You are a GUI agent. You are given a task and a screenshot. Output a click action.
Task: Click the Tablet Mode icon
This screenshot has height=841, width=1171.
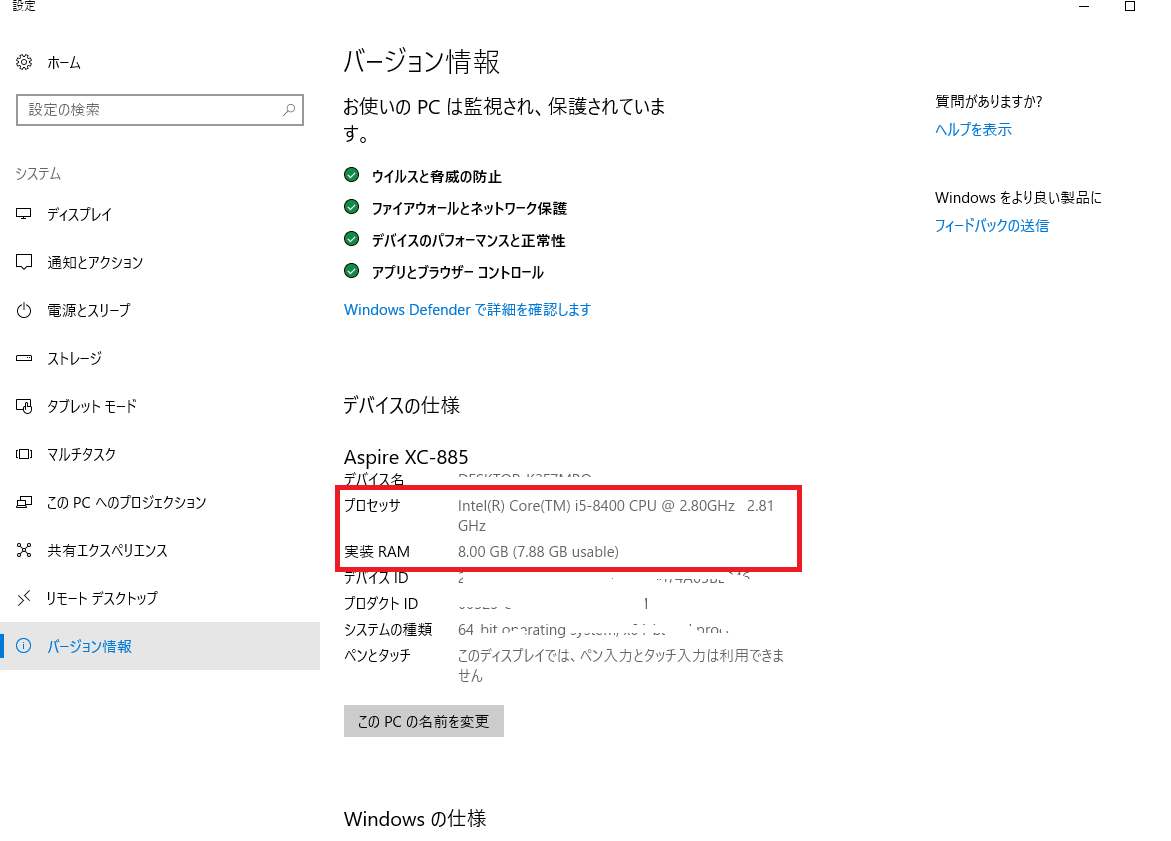point(24,407)
